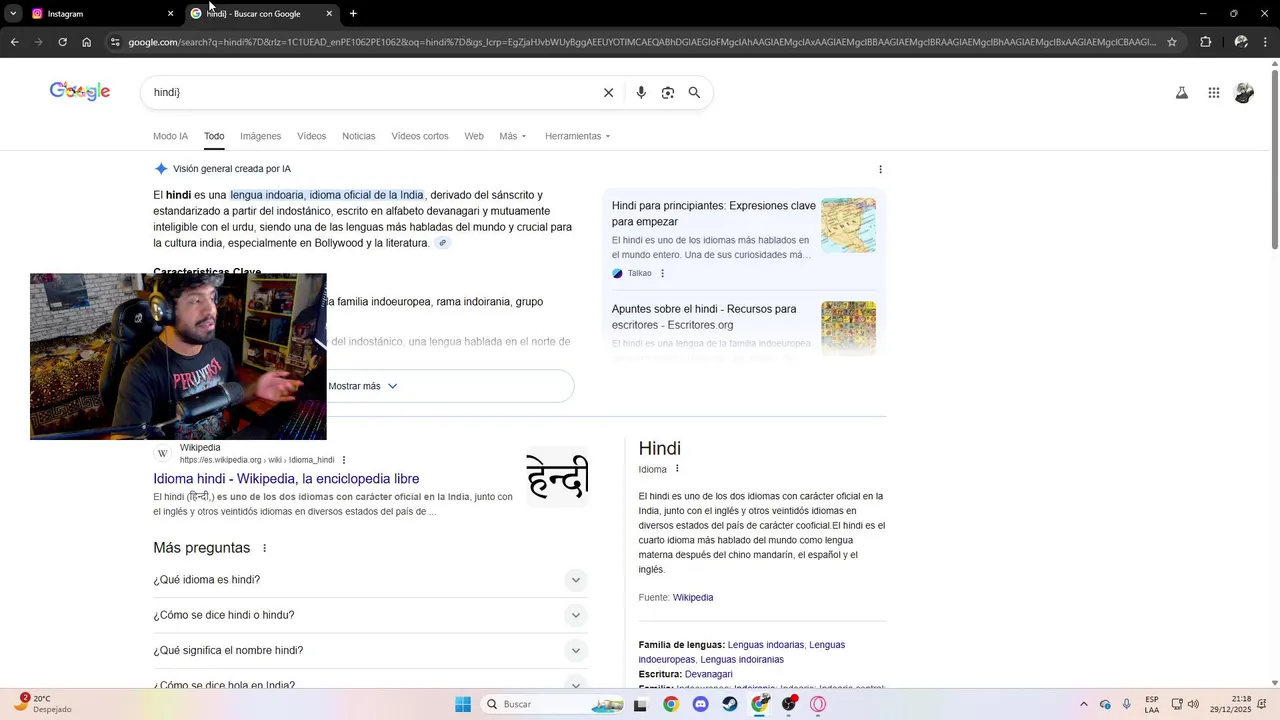Open the Google account profile picture

[x=1244, y=93]
